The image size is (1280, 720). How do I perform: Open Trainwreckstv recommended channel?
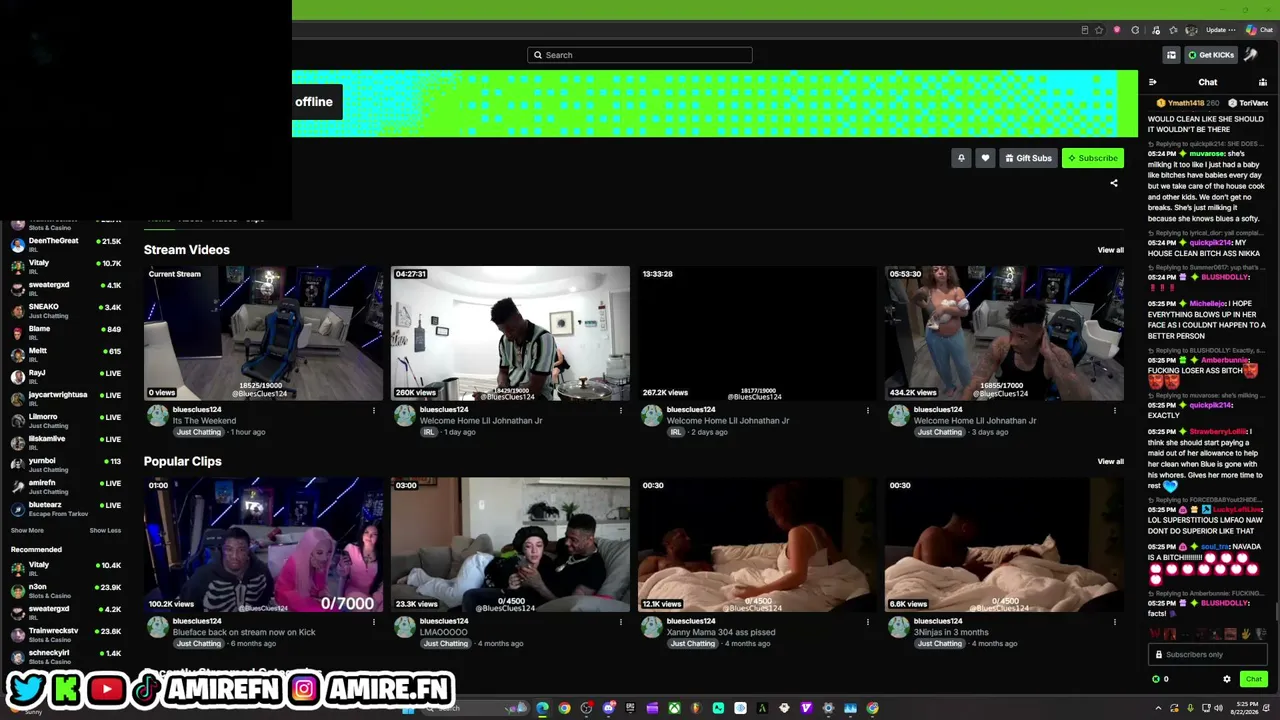tap(65, 634)
